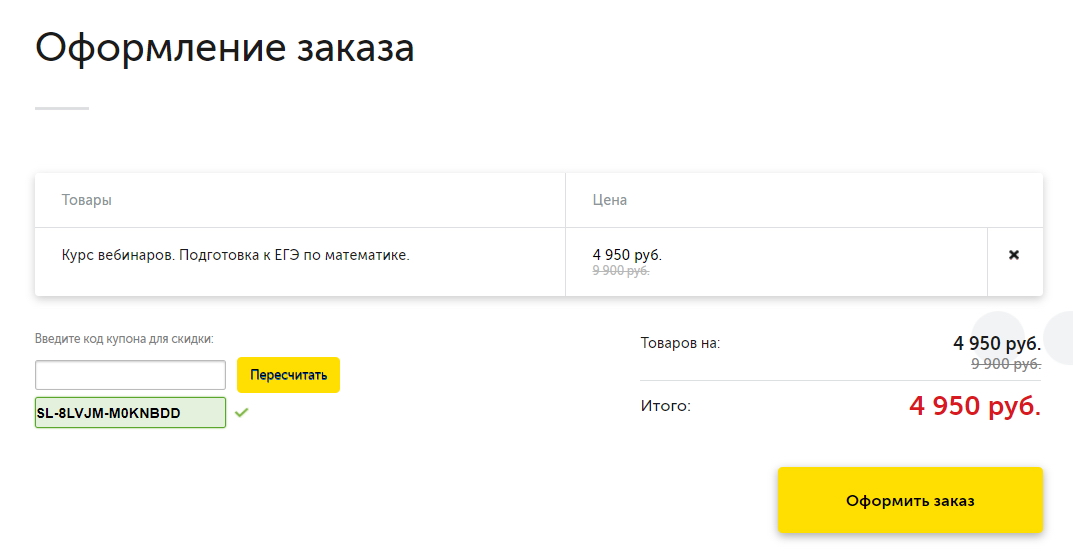Submit order with Оформить заказ button
Viewport: 1073px width, 556px height.
910,500
